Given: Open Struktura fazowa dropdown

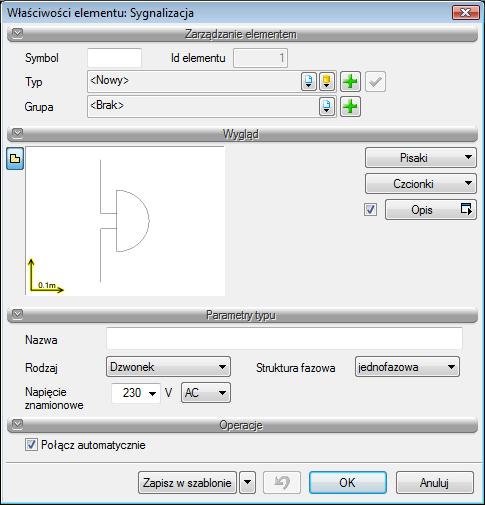Looking at the screenshot, I should 407,367.
